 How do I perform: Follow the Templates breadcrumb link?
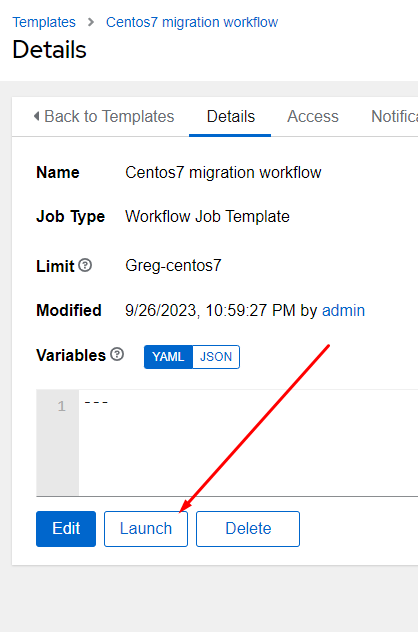click(x=44, y=22)
